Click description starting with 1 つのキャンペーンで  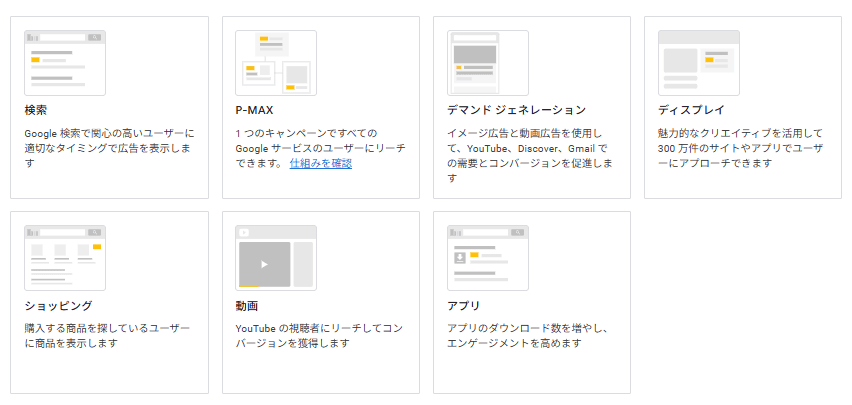321,148
